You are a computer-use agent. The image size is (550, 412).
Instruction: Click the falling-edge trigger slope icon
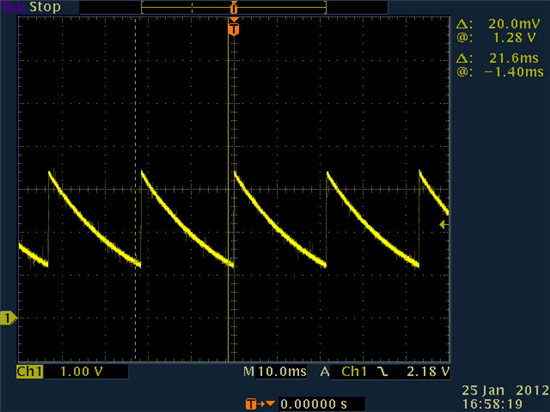coord(382,372)
